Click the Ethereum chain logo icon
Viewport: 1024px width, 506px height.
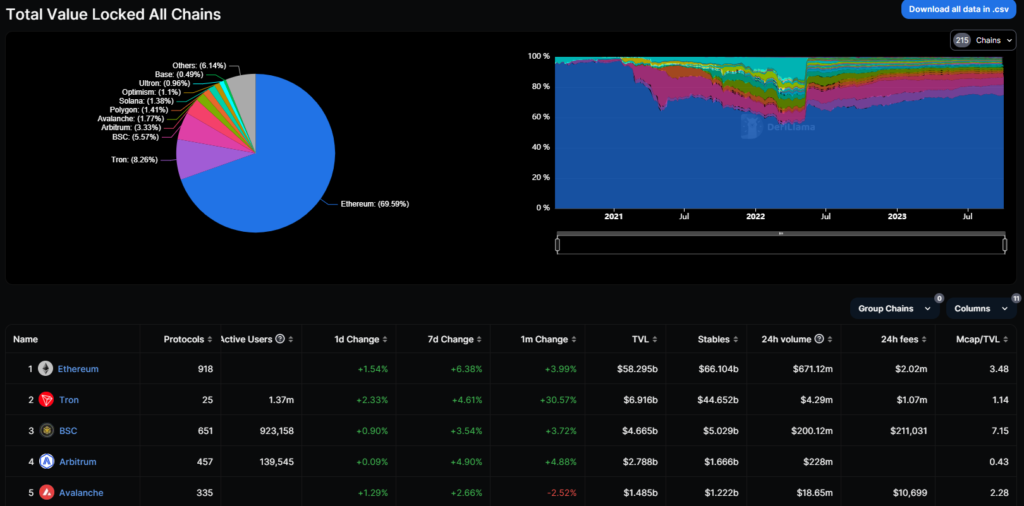tap(45, 369)
